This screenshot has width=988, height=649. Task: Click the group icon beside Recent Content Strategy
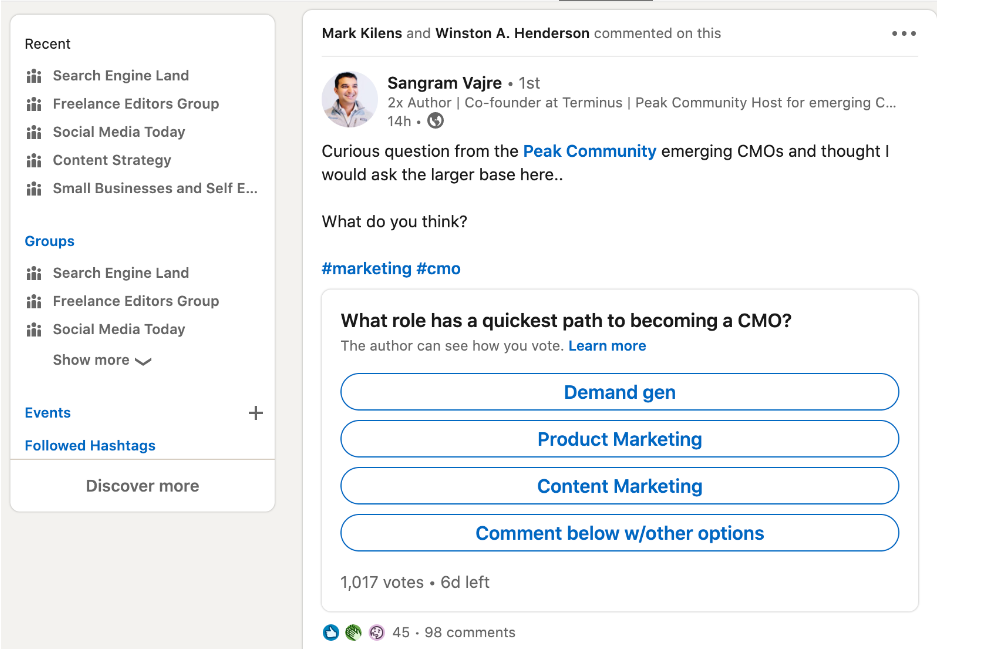pyautogui.click(x=34, y=160)
